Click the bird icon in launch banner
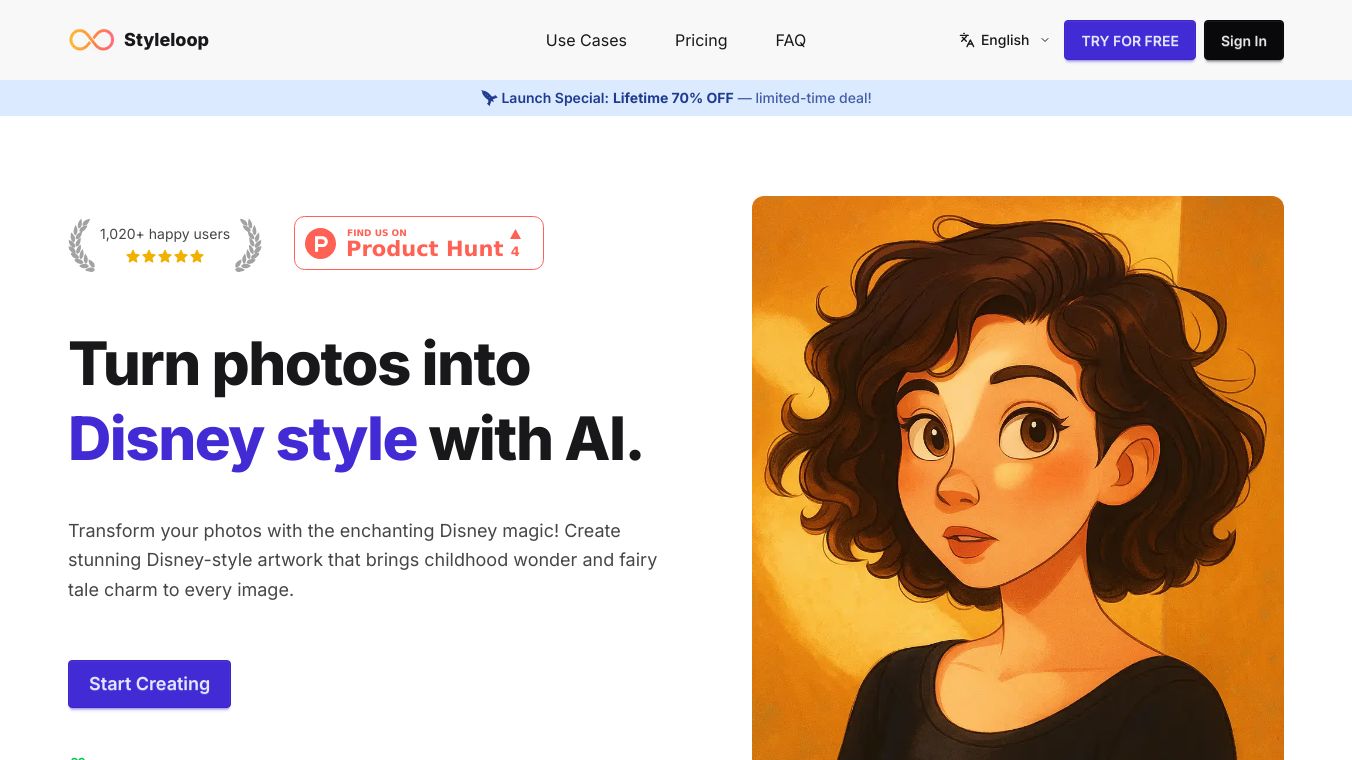The image size is (1352, 760). pos(489,98)
